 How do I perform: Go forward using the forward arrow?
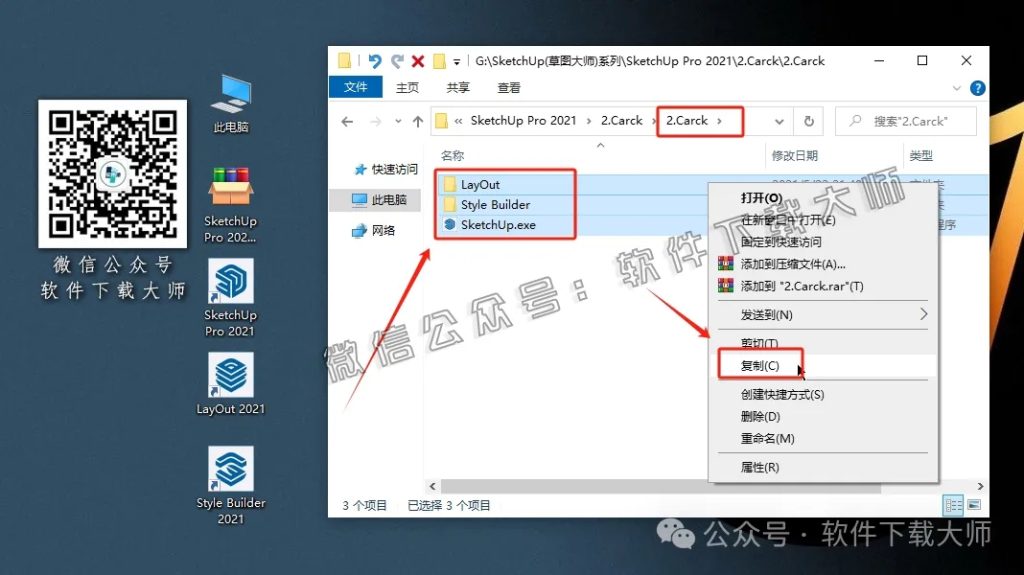[x=376, y=122]
